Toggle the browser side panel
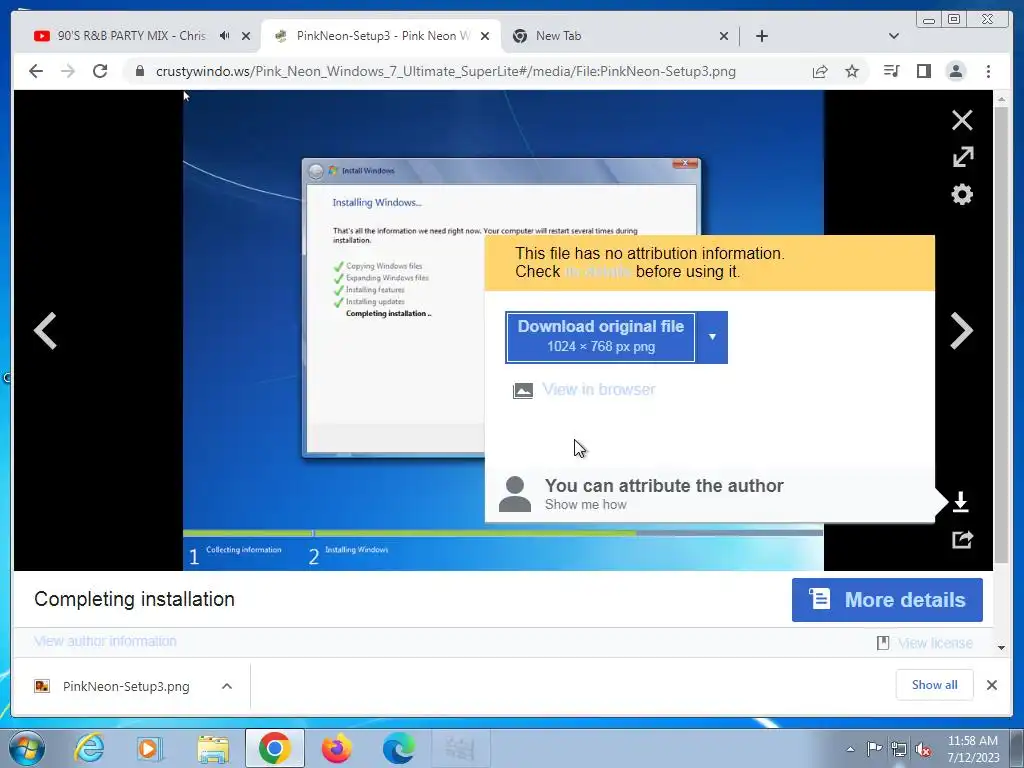Image resolution: width=1024 pixels, height=768 pixels. [923, 71]
